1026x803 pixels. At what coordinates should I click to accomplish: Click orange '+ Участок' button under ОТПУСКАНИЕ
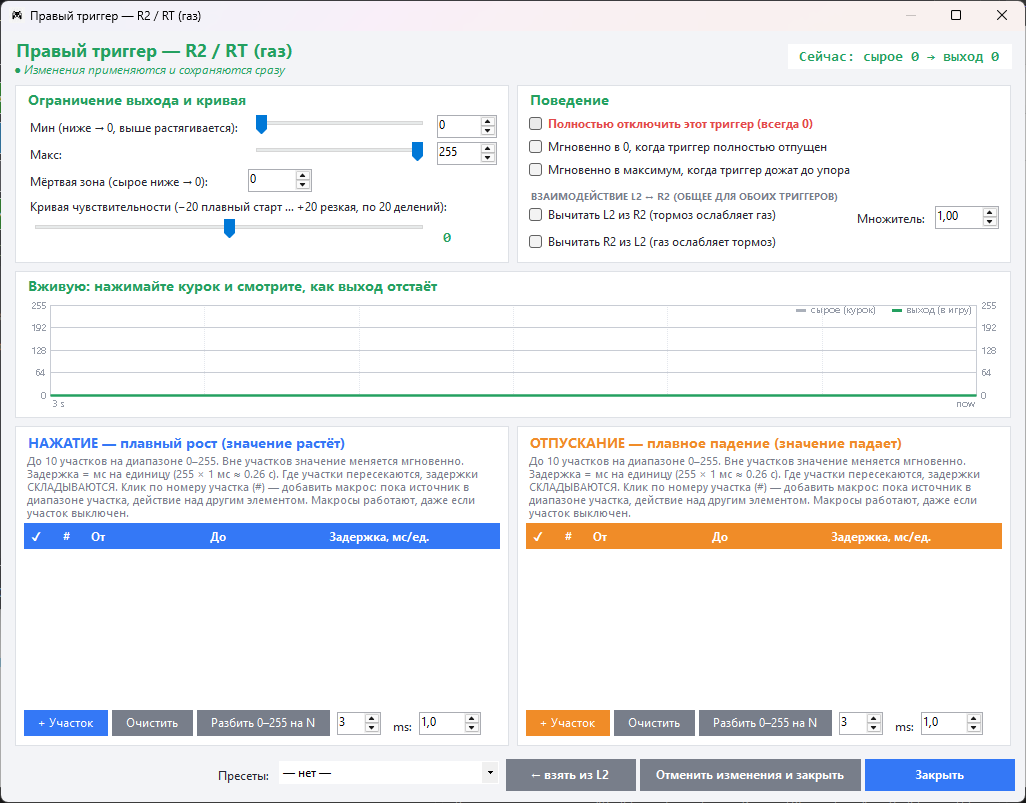tap(567, 723)
